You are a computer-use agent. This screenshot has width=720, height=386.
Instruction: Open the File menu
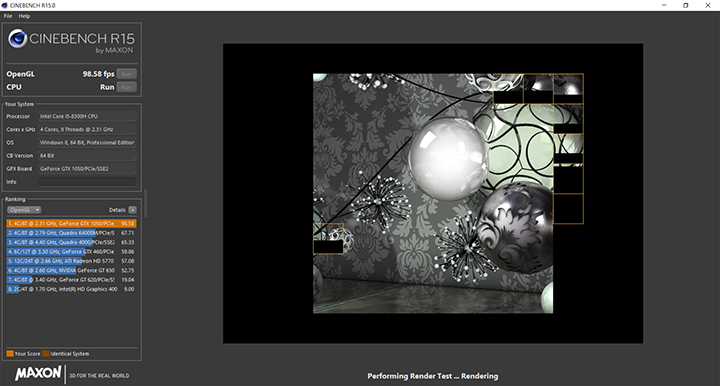pos(8,16)
